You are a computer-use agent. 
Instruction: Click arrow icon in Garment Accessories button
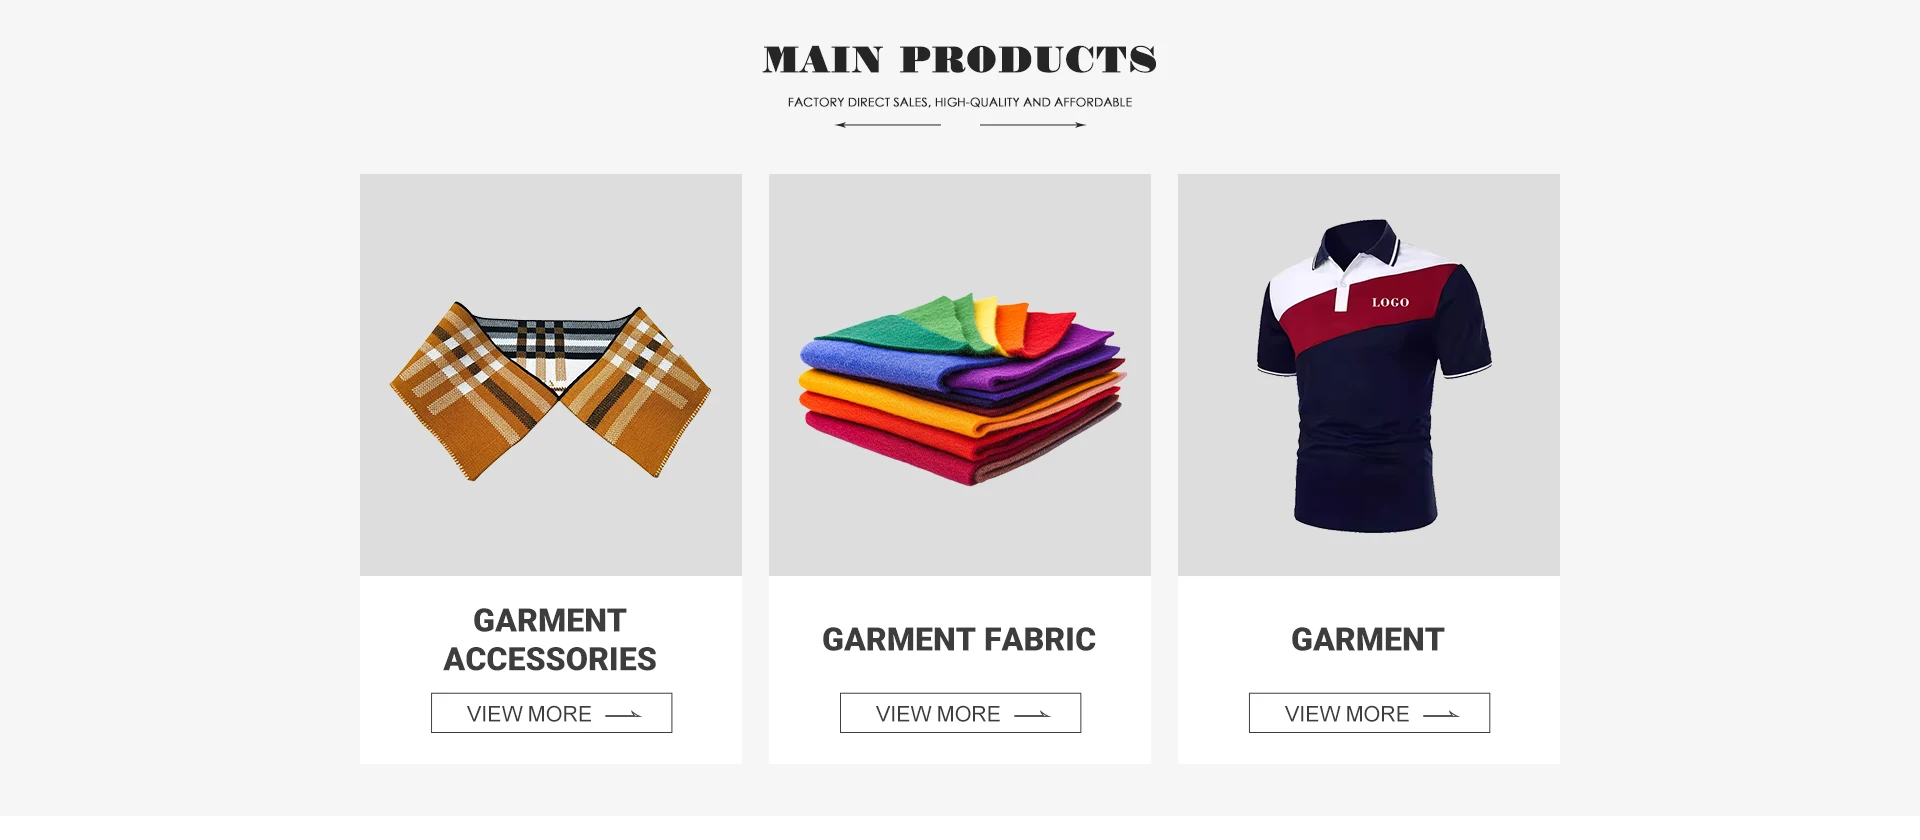pos(623,715)
